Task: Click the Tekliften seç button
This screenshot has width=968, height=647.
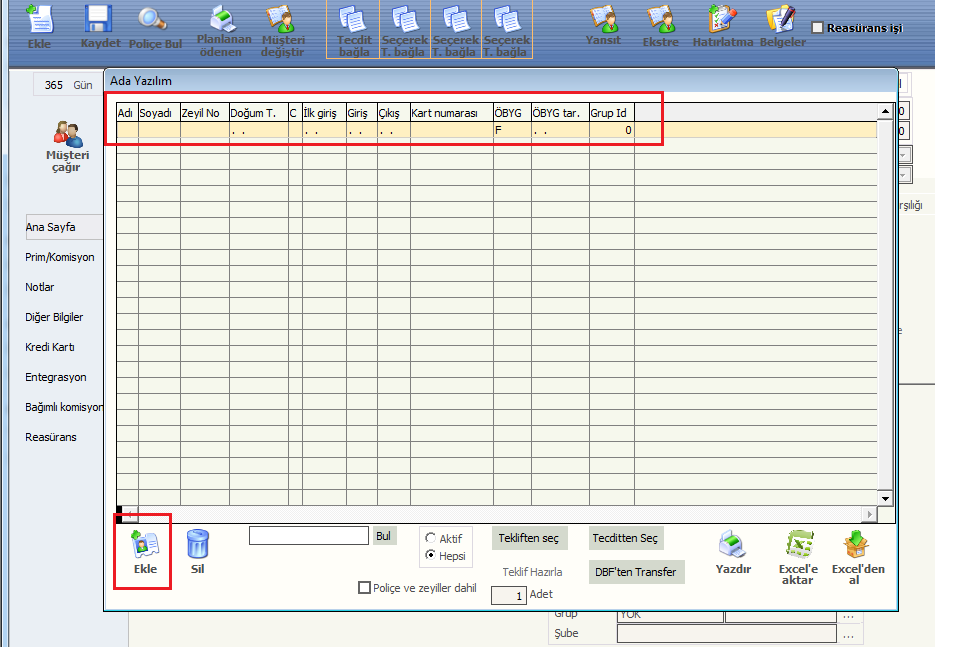Action: click(528, 538)
